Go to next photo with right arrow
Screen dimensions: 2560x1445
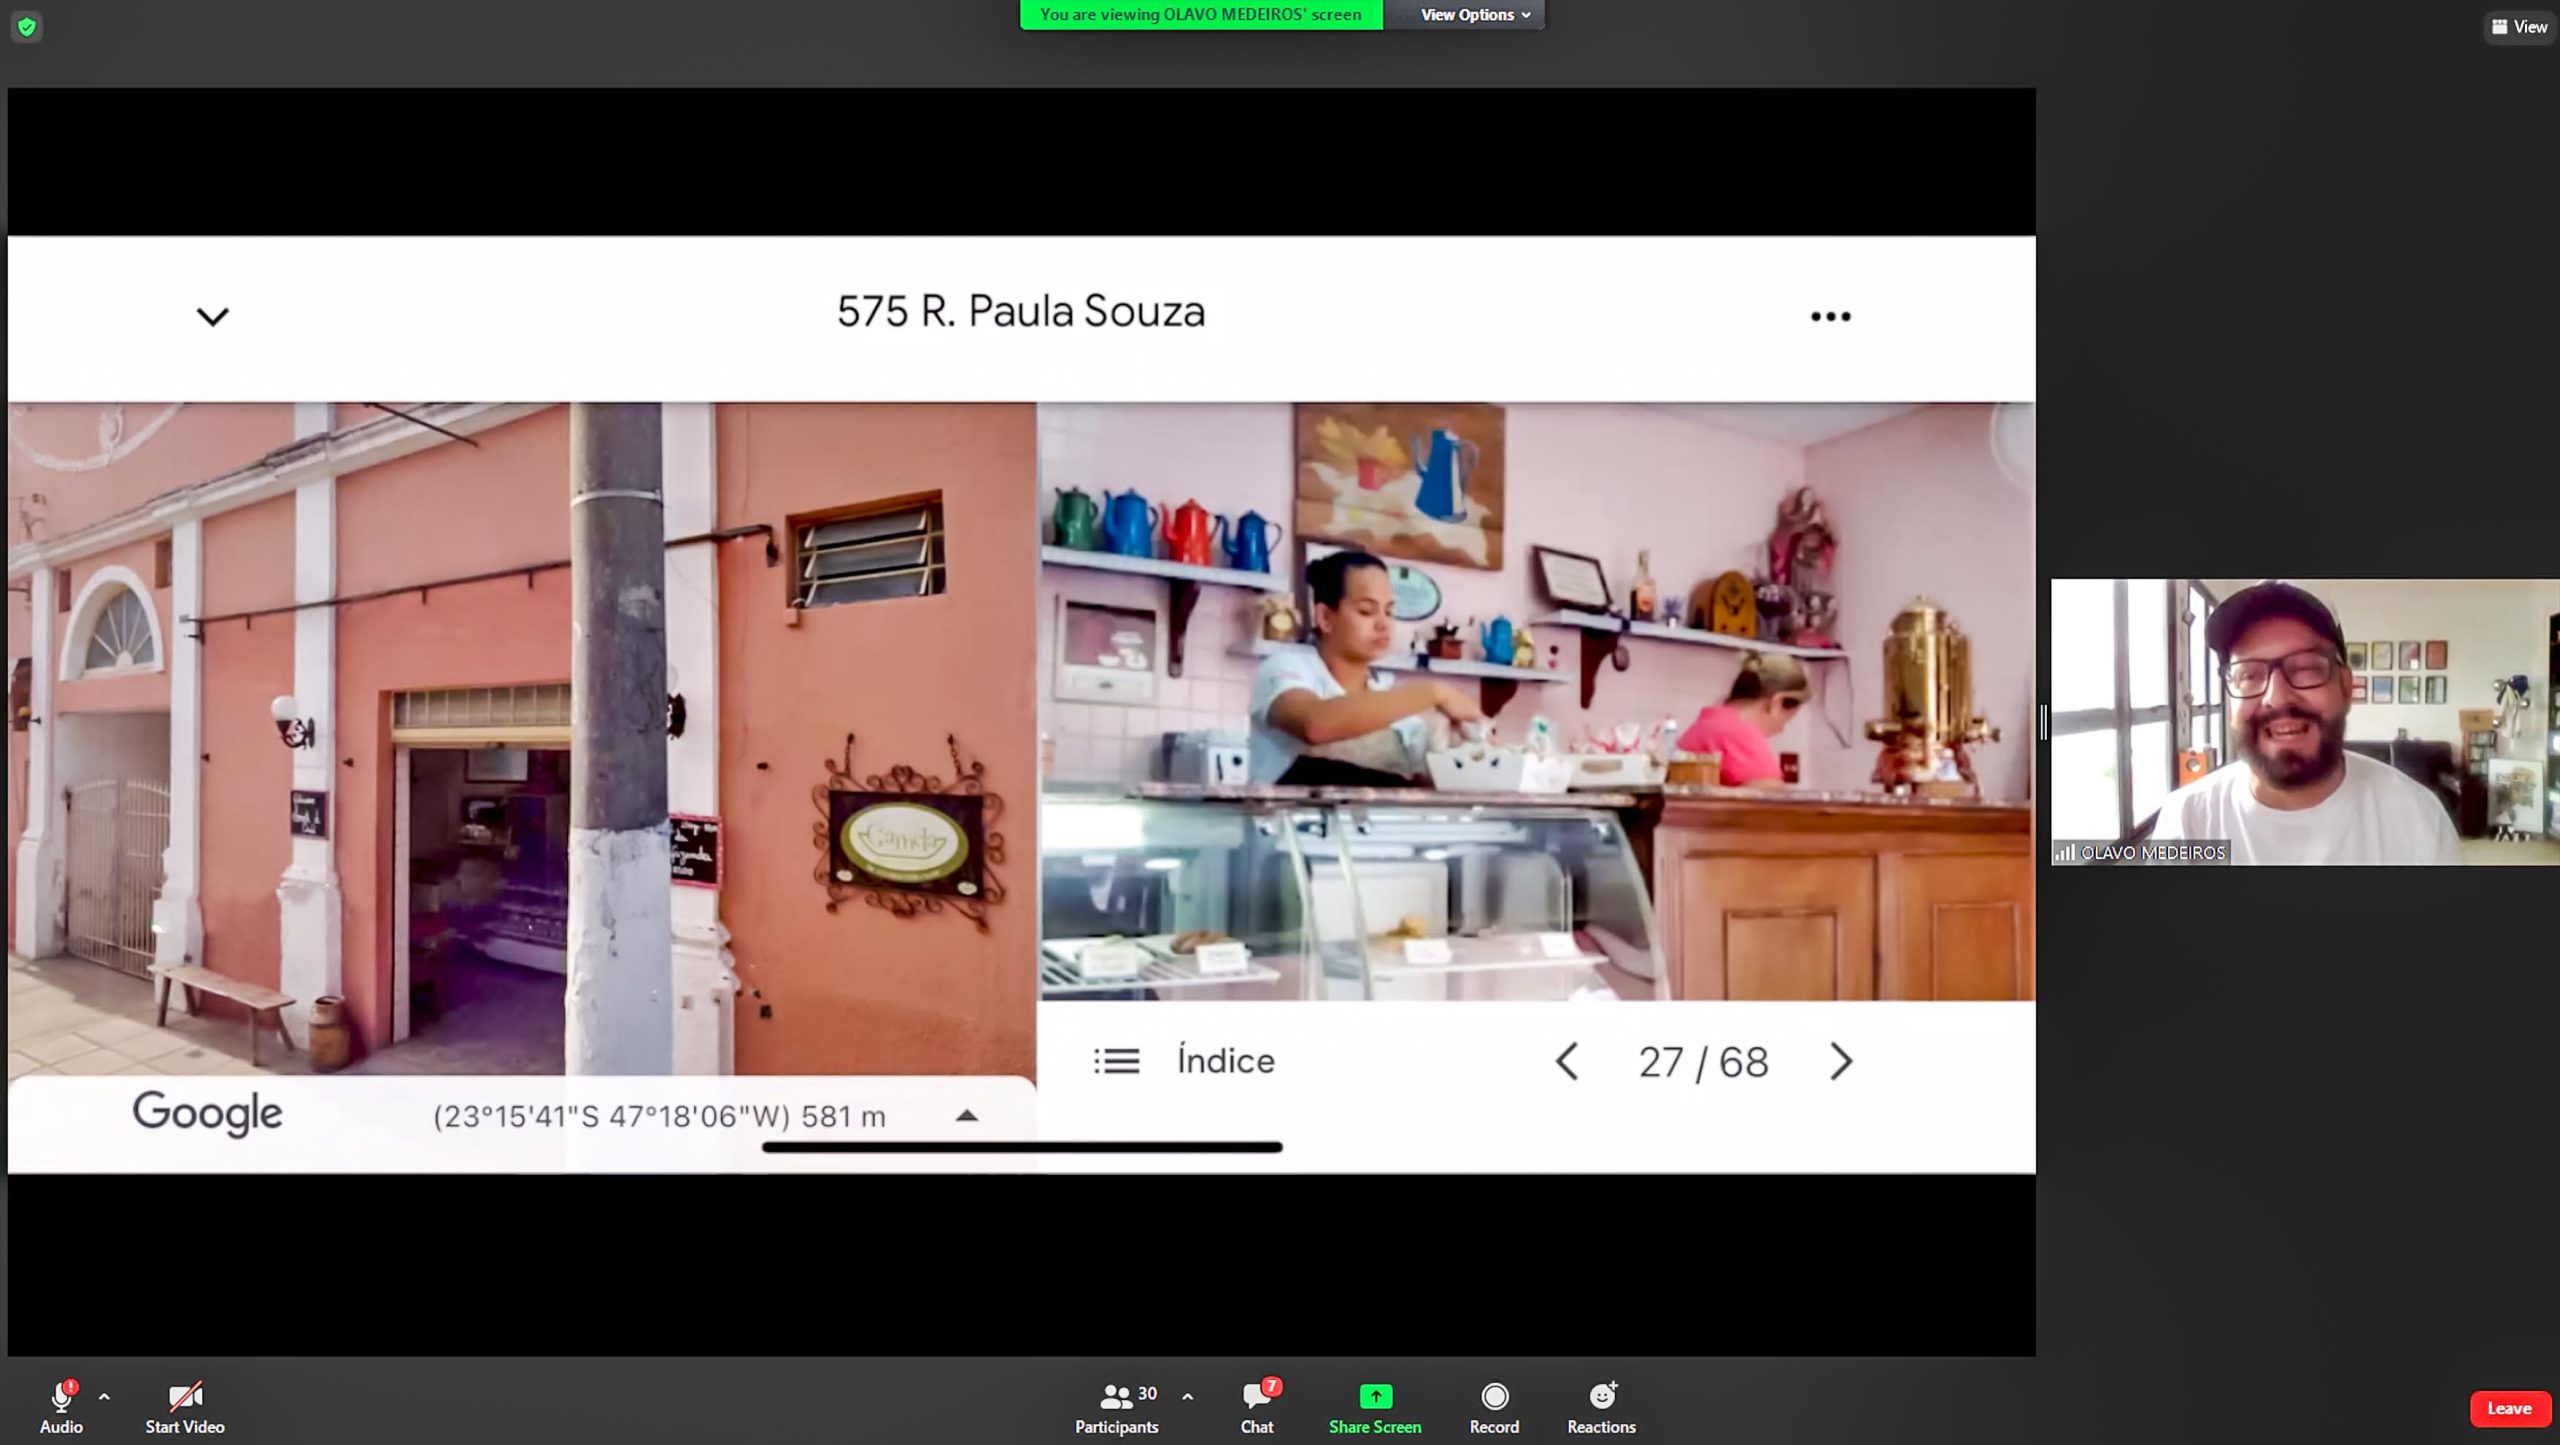click(x=1840, y=1061)
